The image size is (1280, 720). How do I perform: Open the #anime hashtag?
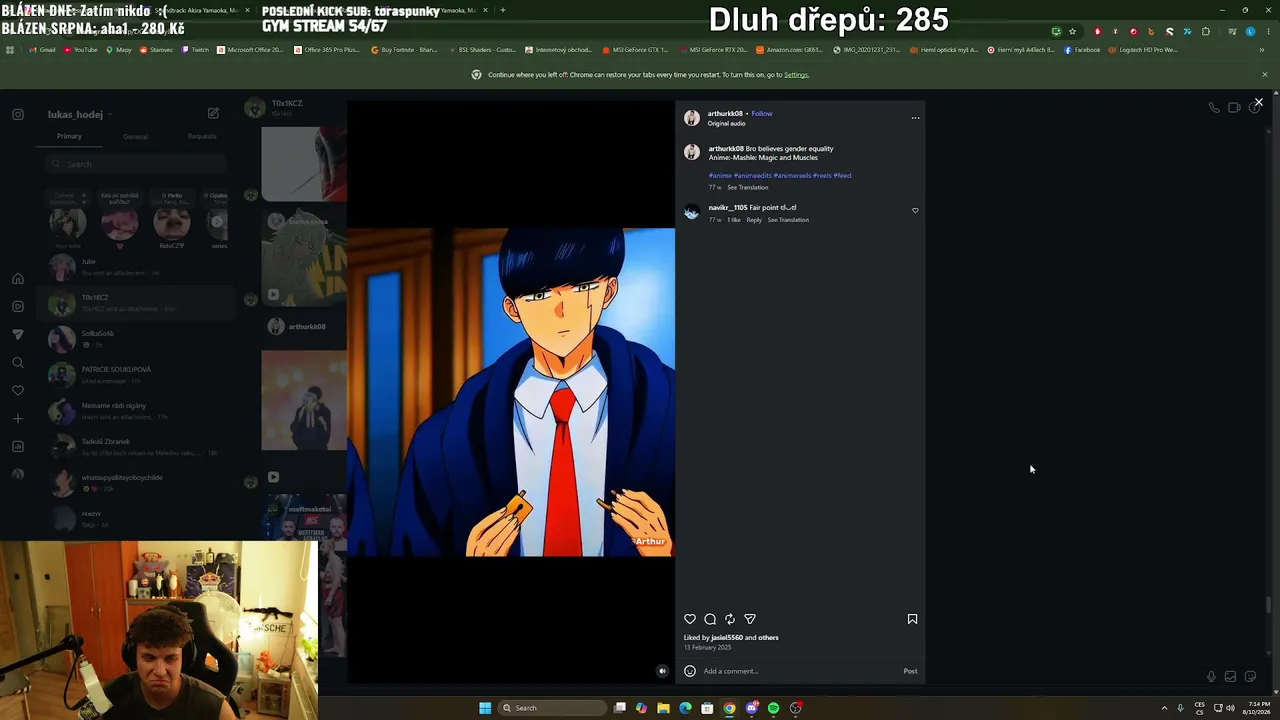click(x=720, y=176)
